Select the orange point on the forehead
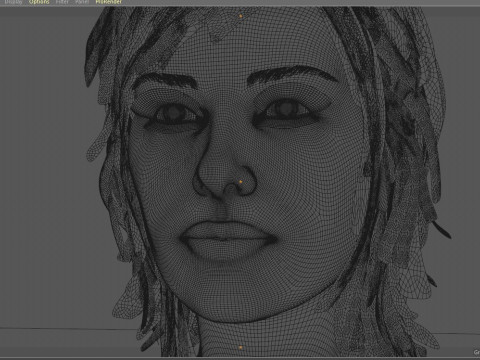Image resolution: width=480 pixels, height=360 pixels. [x=241, y=16]
